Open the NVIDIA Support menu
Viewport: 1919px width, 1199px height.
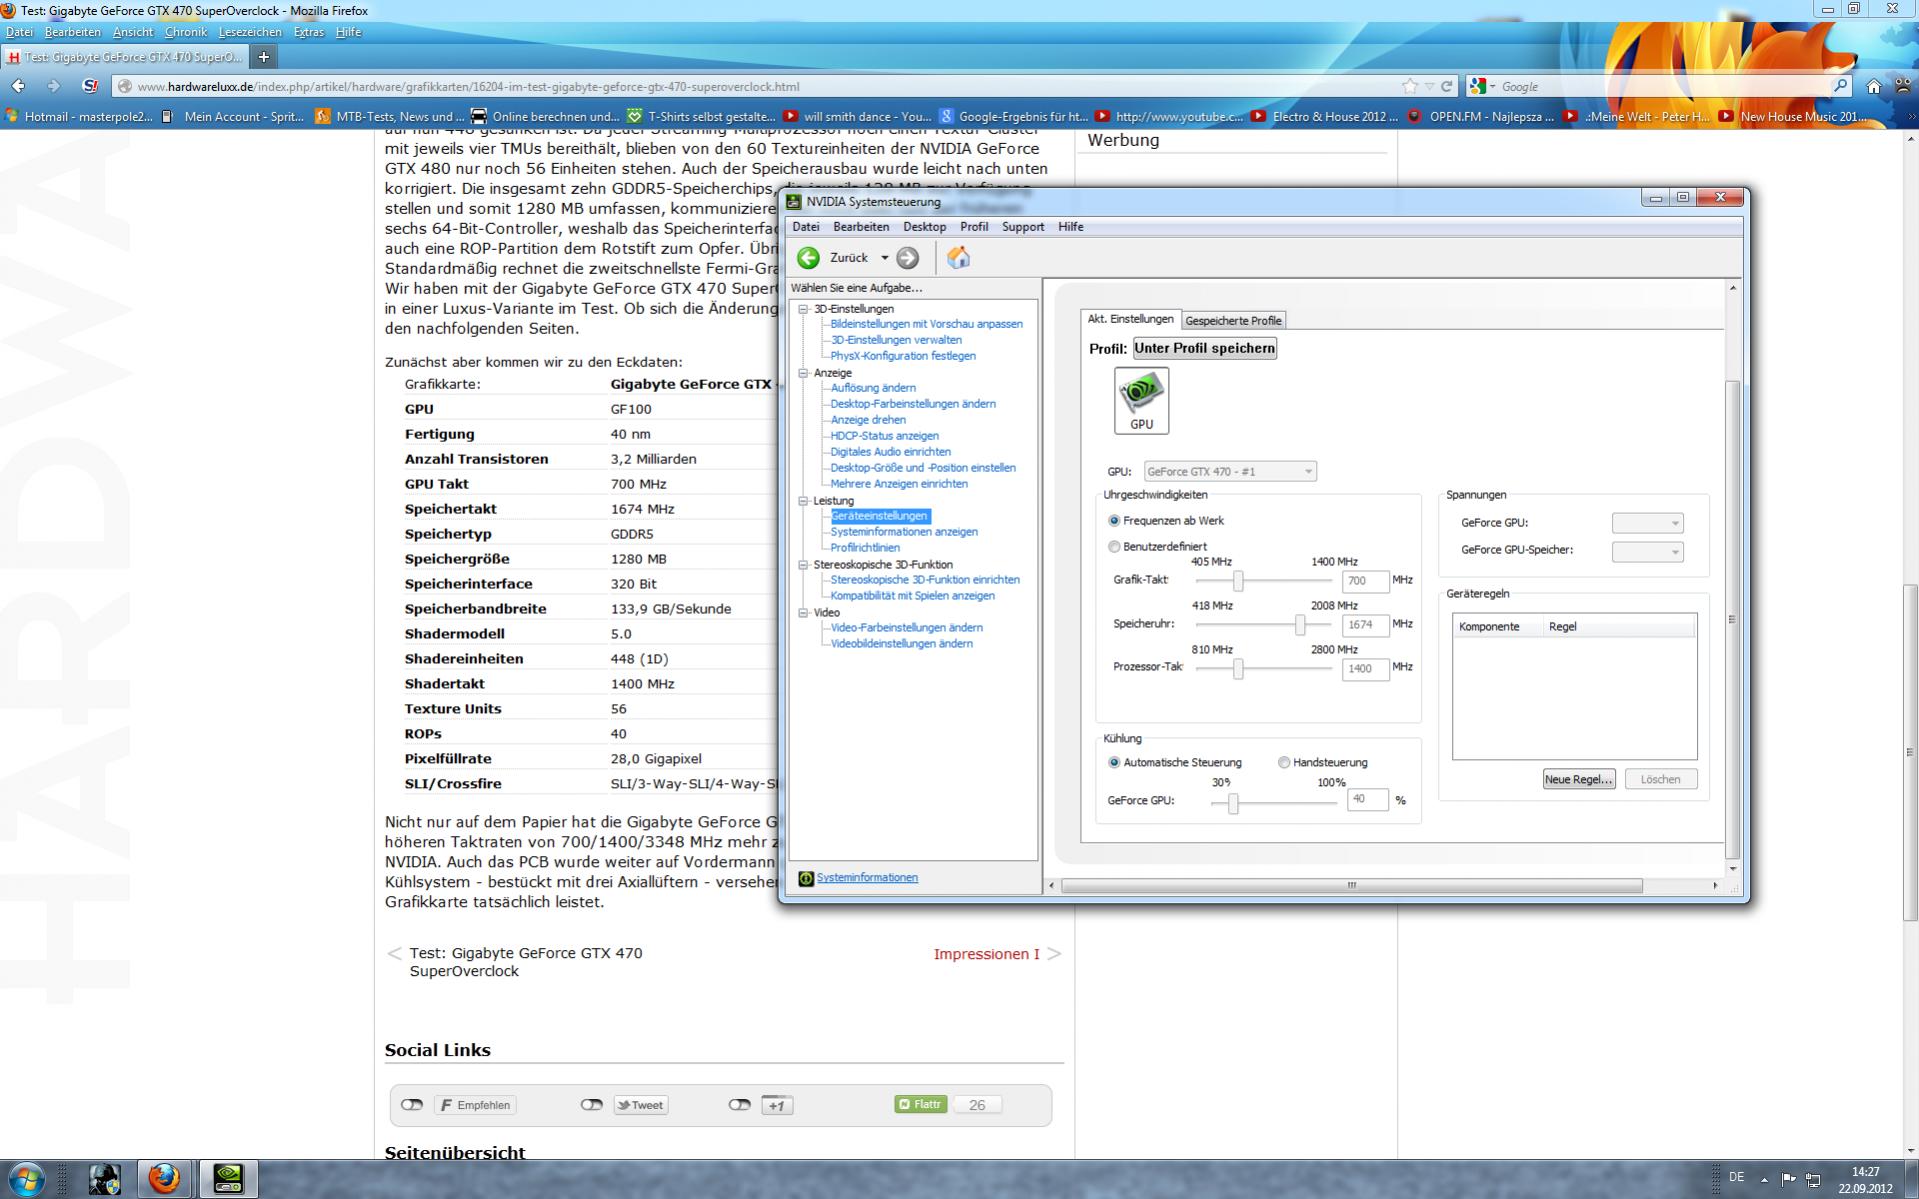coord(1023,227)
